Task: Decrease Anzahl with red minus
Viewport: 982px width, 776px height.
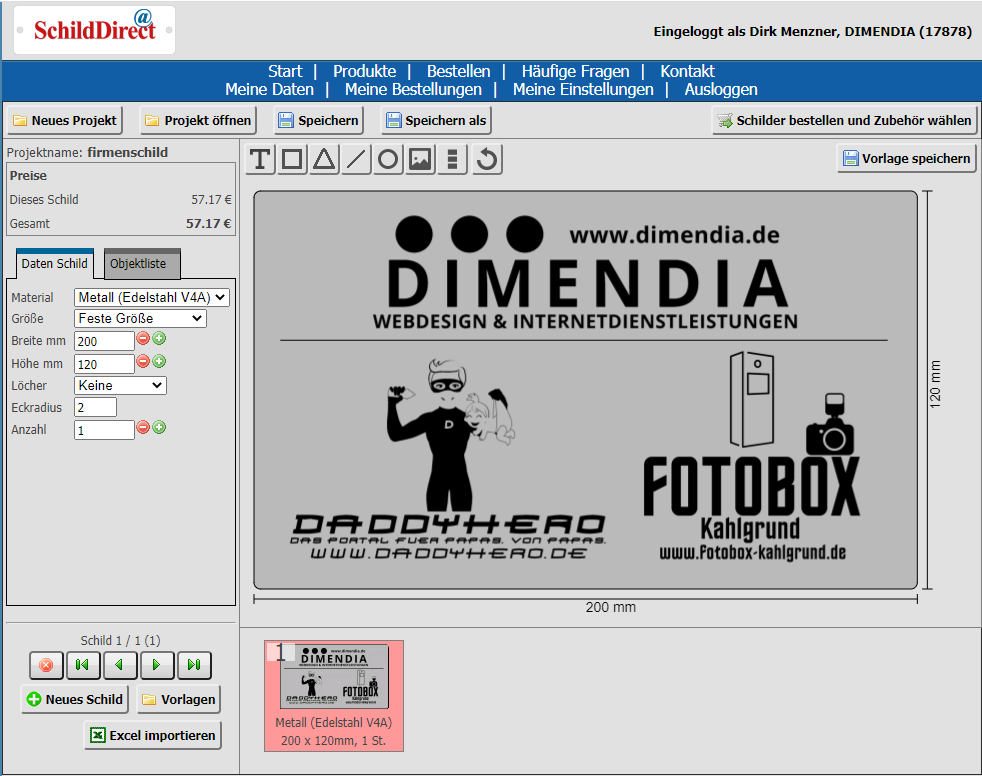Action: 143,428
